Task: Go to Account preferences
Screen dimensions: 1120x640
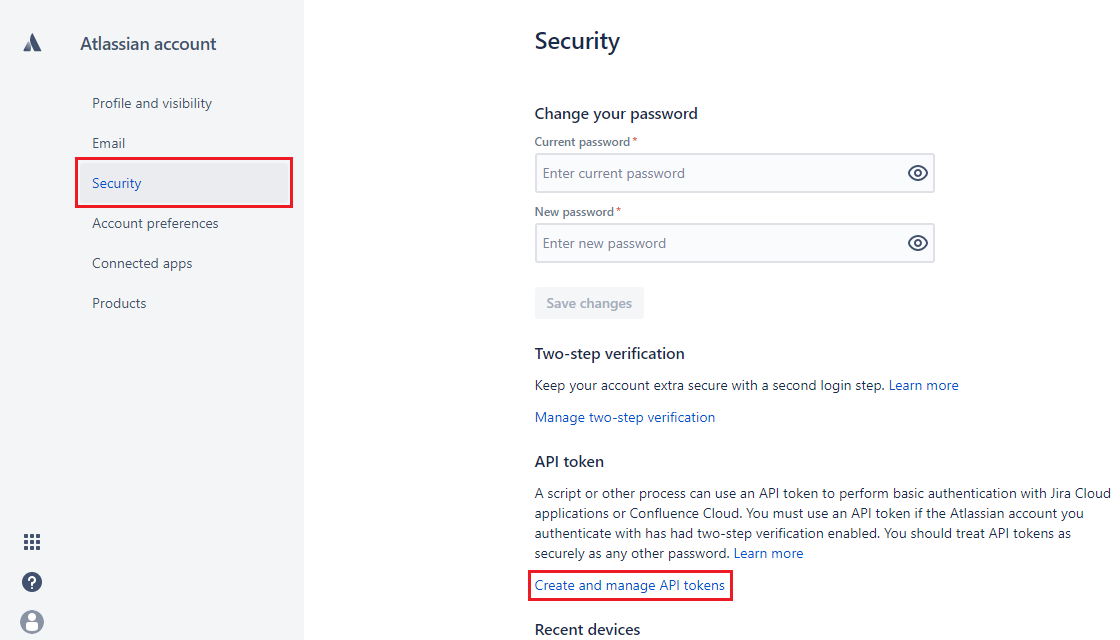Action: [155, 224]
